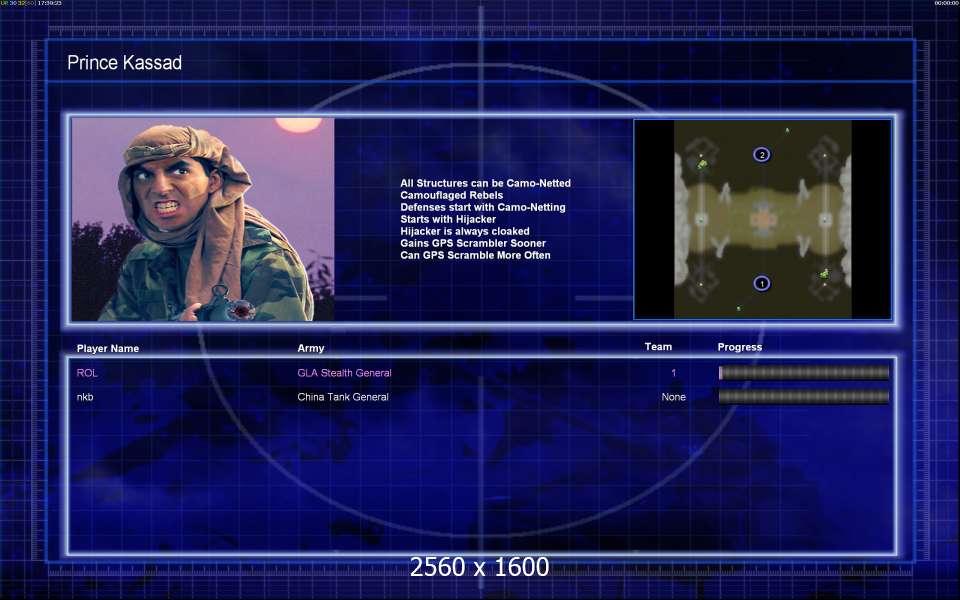Image resolution: width=960 pixels, height=600 pixels.
Task: Click the 'Starts with Hijacker' line
Action: (448, 219)
